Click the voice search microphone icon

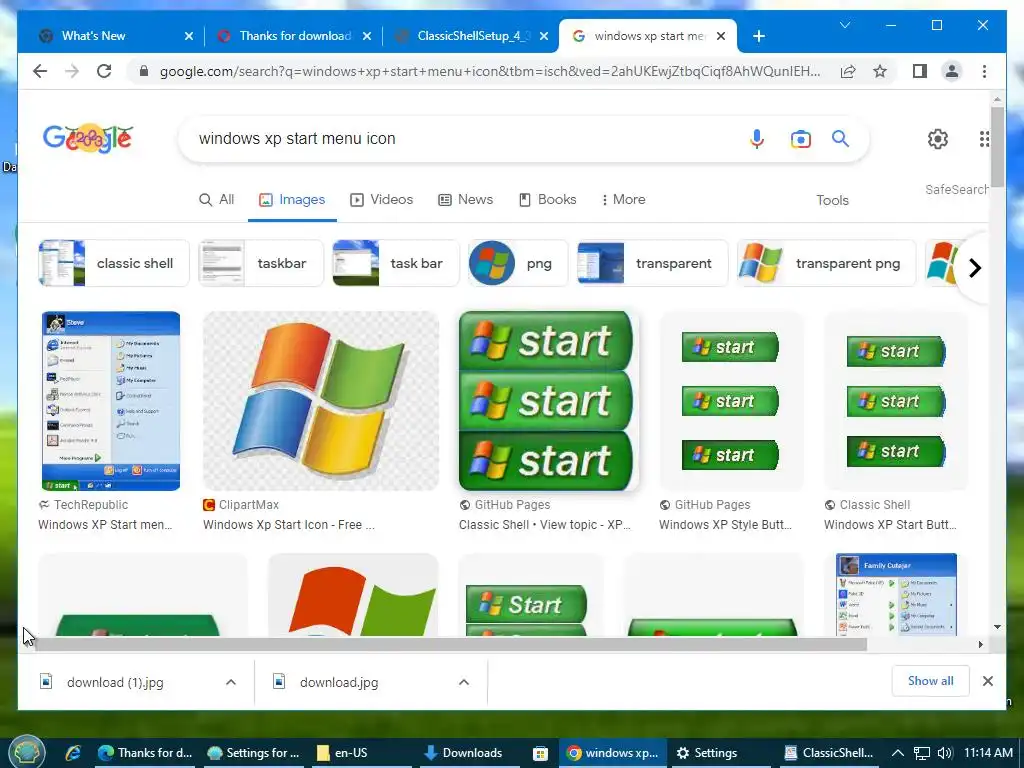[x=757, y=138]
